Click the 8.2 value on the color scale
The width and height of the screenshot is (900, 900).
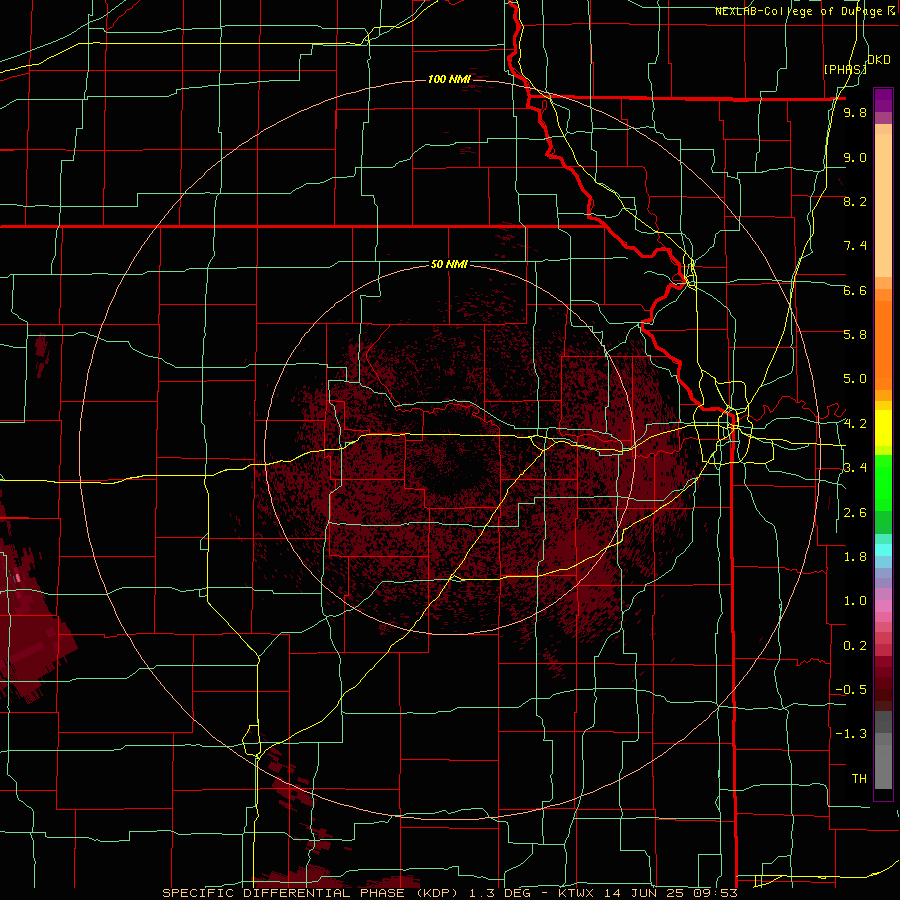coord(855,201)
